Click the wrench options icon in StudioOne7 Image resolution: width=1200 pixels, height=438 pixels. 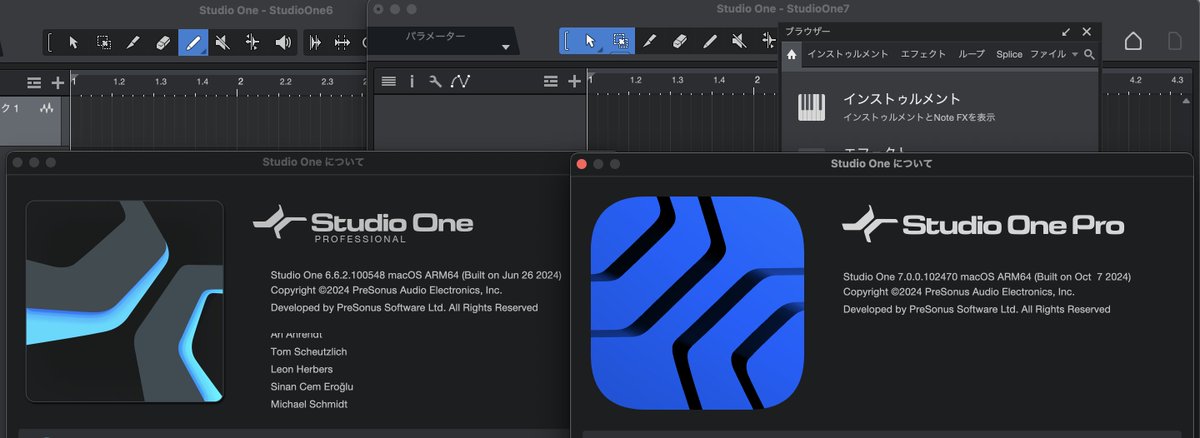(x=435, y=81)
